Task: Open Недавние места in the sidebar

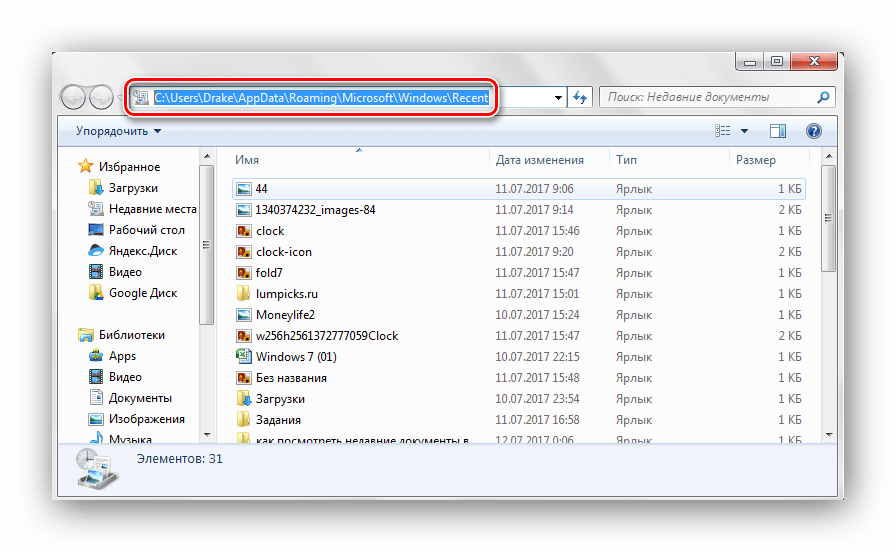Action: pos(153,209)
